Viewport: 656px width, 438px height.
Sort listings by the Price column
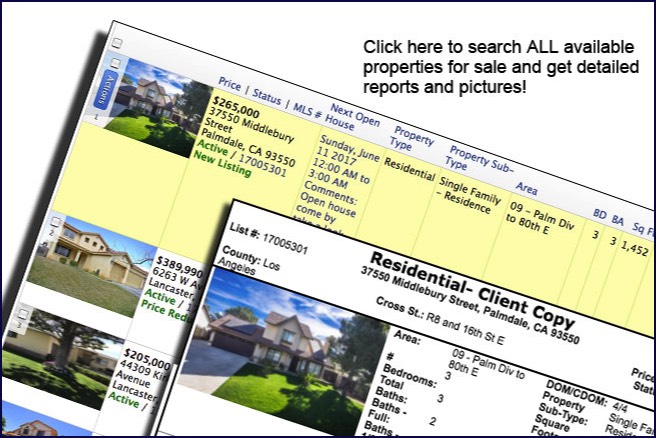(229, 84)
